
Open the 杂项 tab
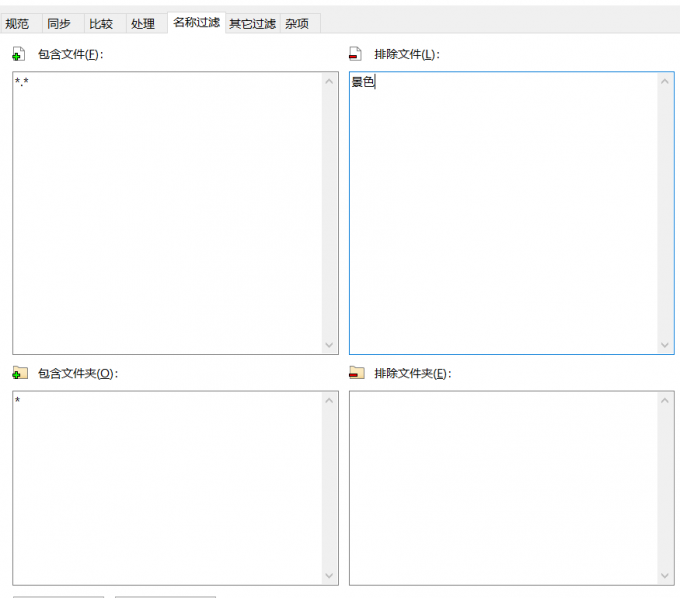[x=297, y=23]
